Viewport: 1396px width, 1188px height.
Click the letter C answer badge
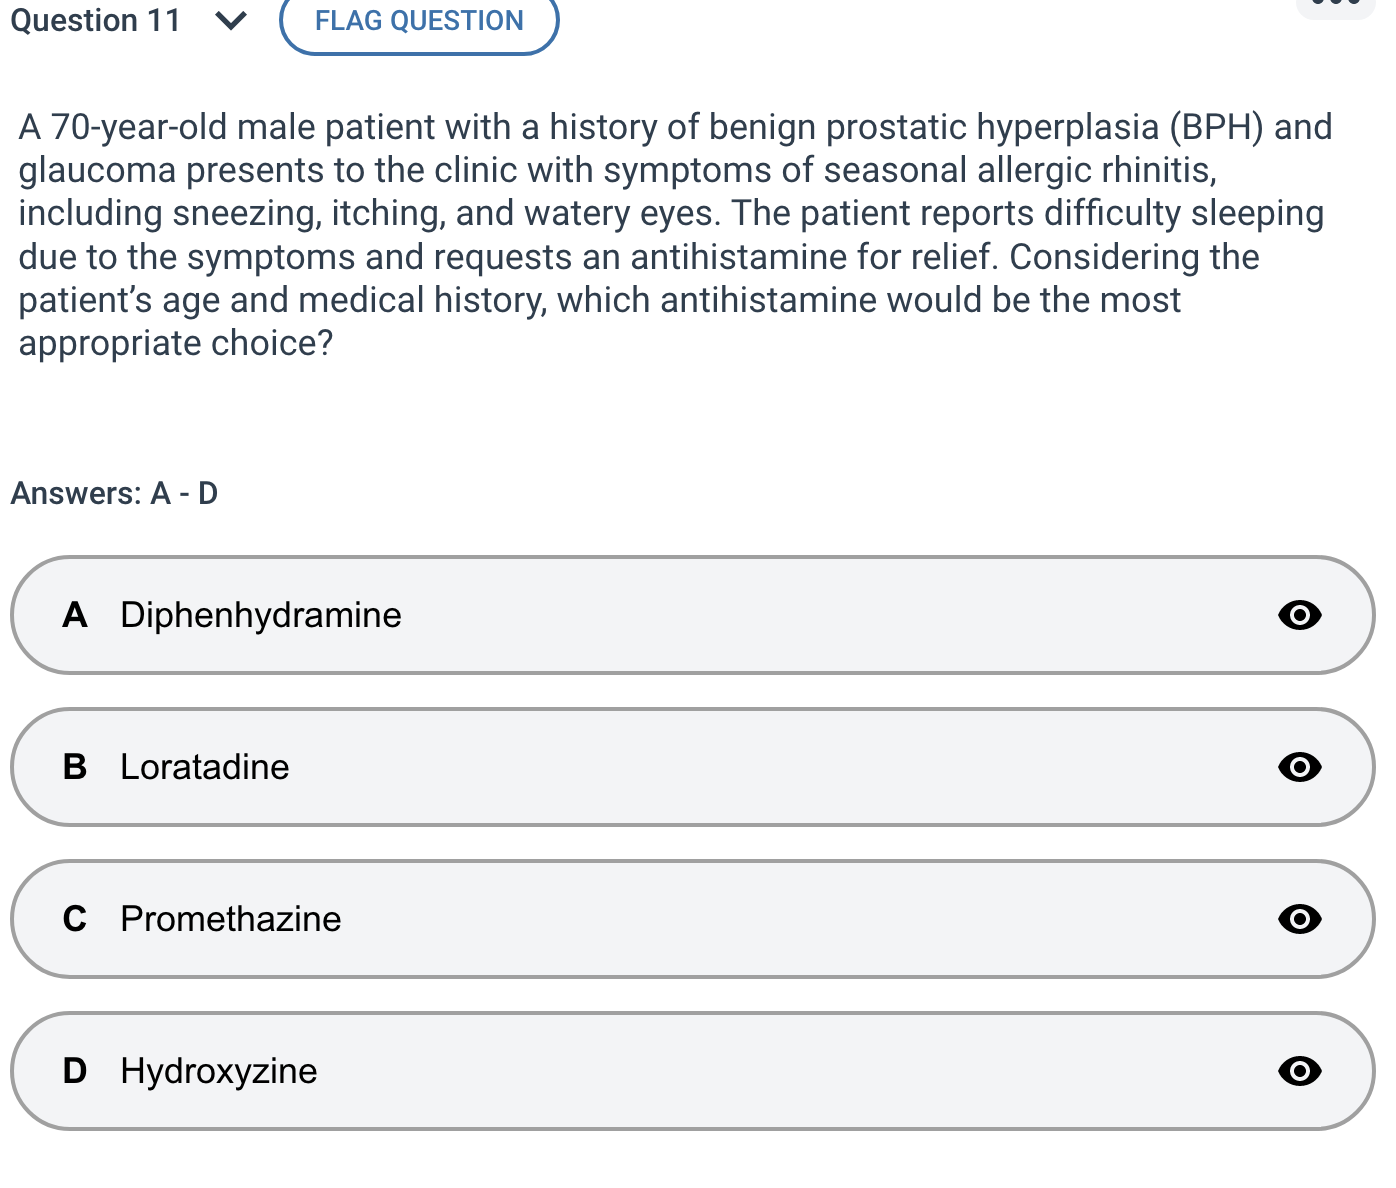click(x=75, y=919)
